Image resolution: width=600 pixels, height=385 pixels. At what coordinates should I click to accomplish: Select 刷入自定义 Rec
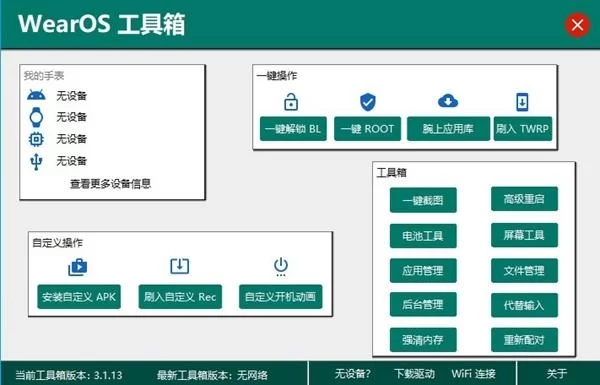[x=180, y=297]
